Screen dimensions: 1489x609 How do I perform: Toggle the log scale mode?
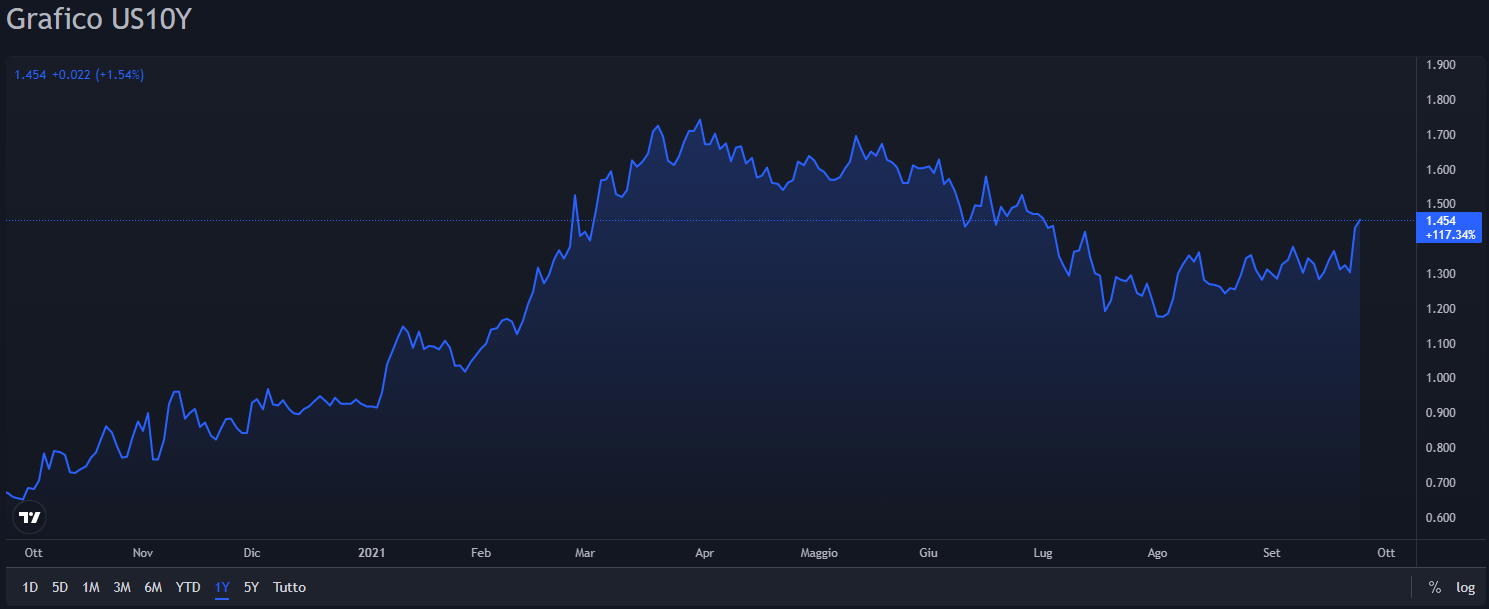point(1465,587)
